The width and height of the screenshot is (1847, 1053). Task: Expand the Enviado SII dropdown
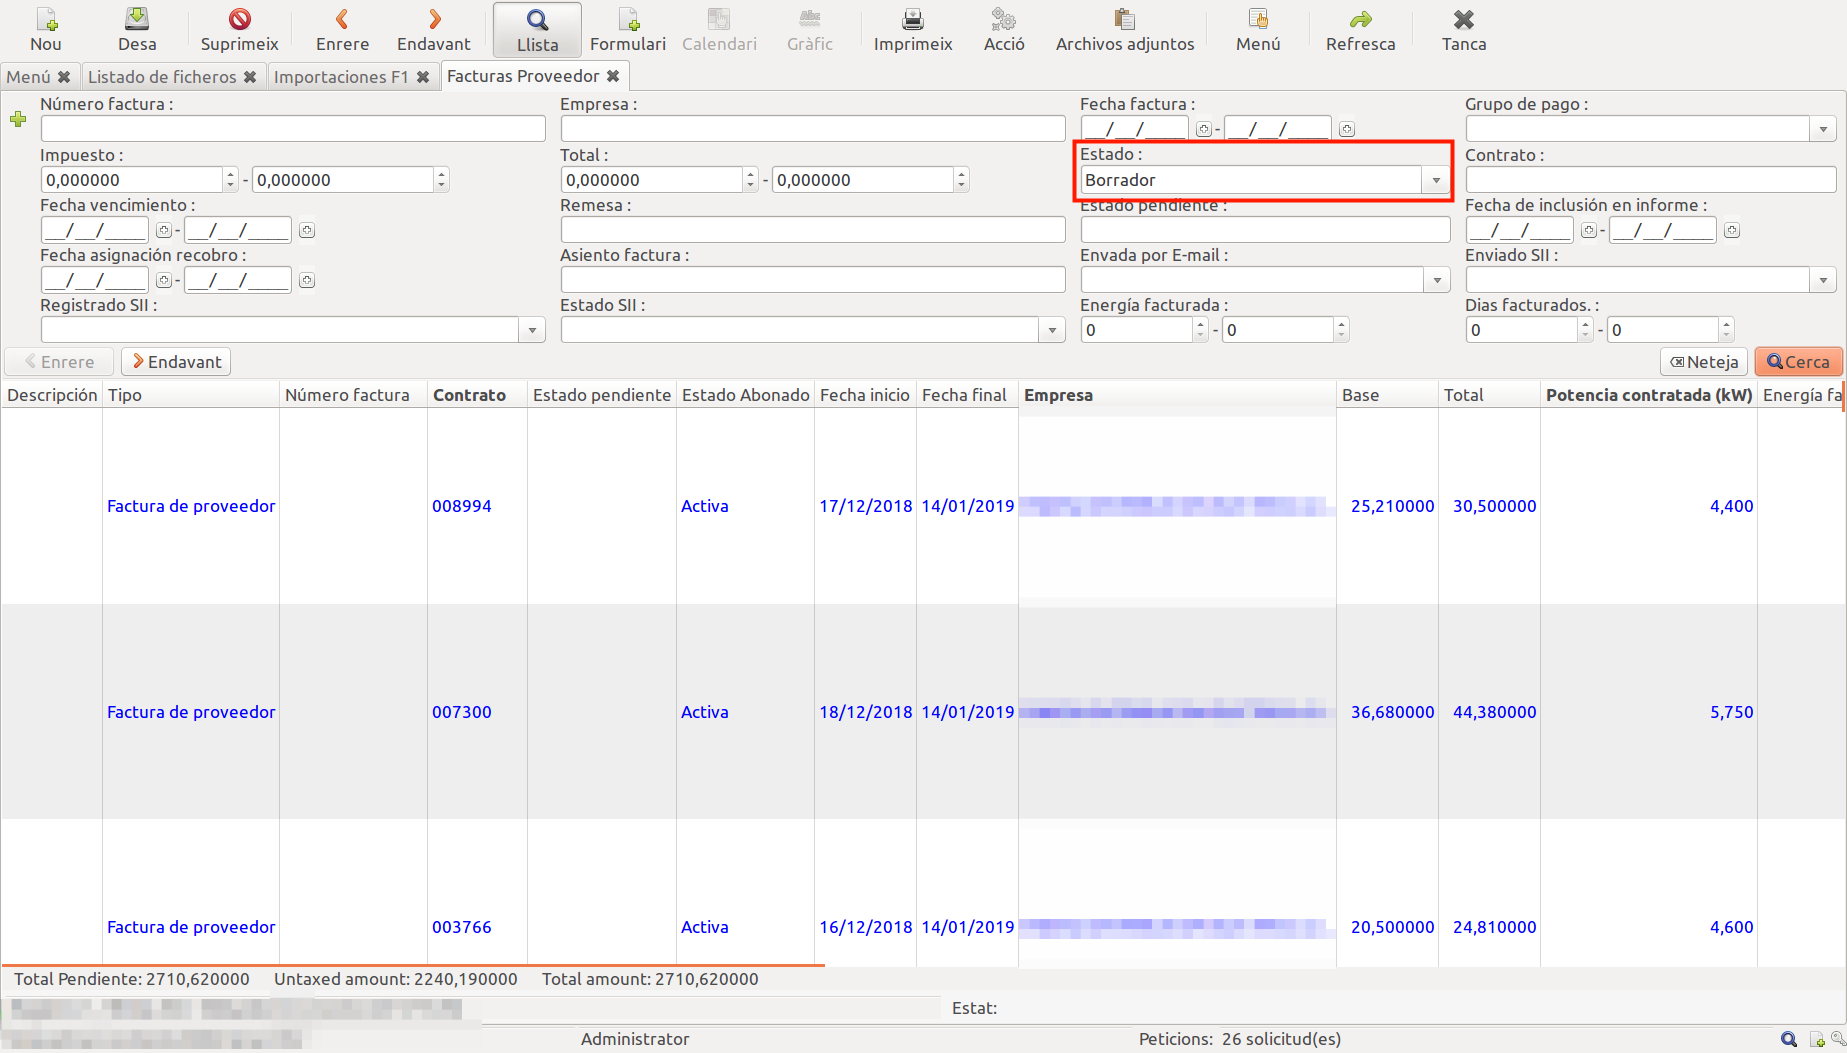[1823, 280]
